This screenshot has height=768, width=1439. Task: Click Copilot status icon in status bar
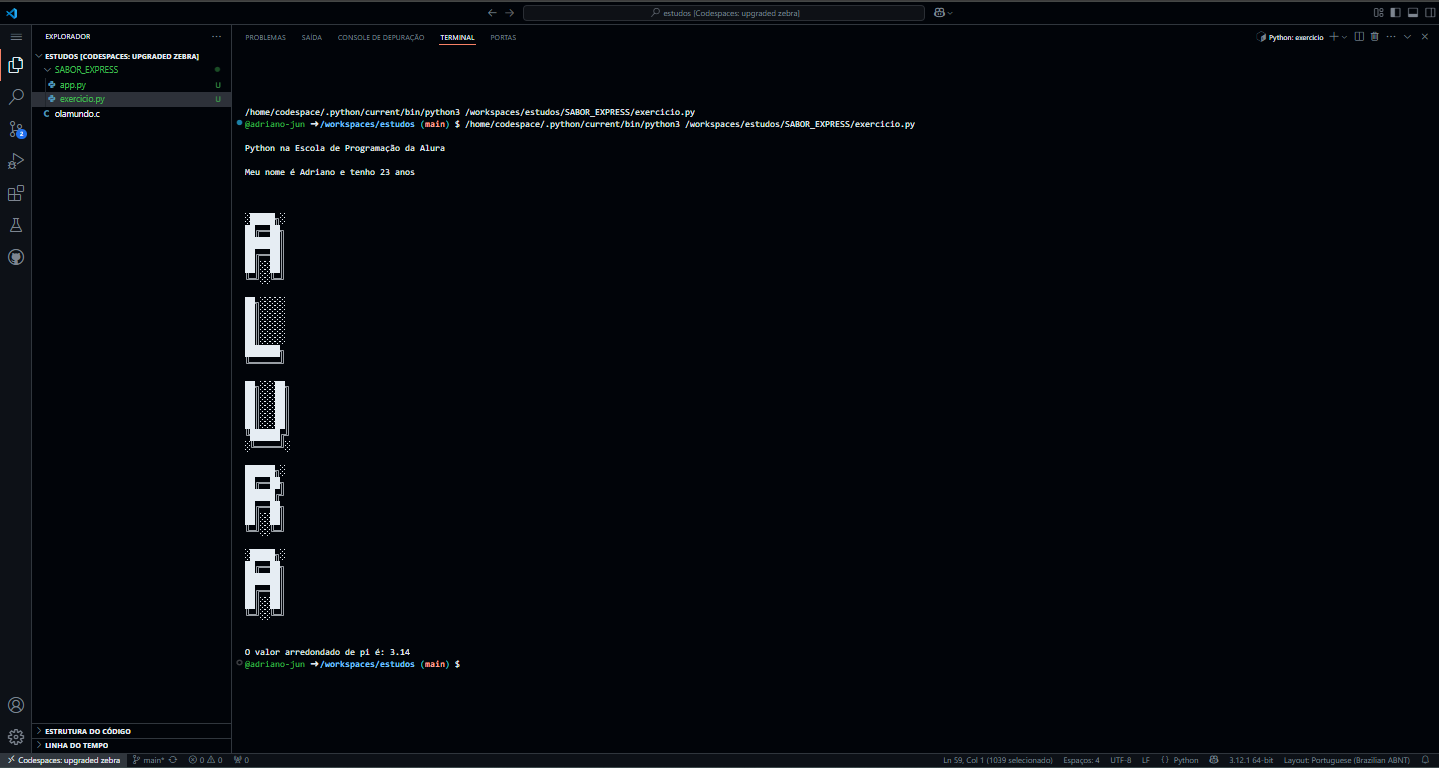(1214, 760)
